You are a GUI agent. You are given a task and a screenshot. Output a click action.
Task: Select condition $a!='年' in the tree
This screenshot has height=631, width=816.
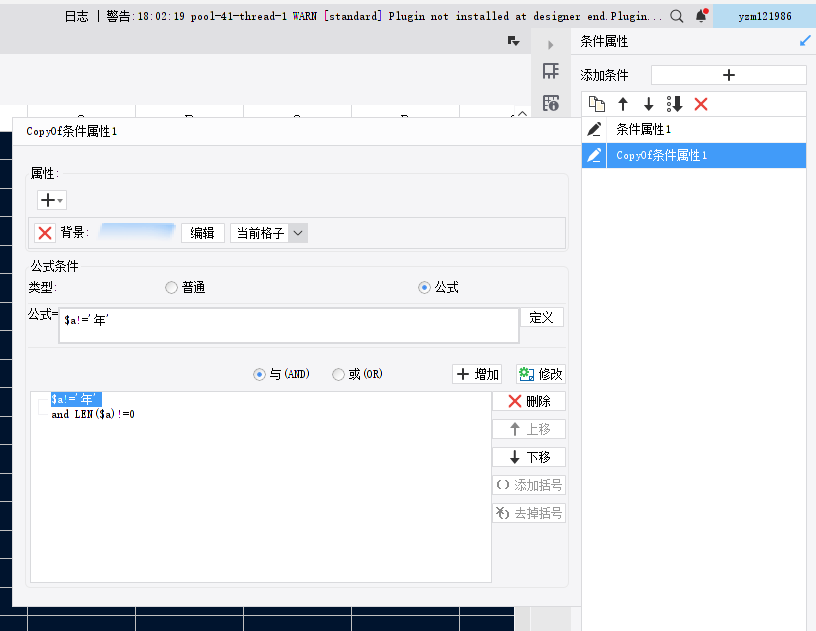(76, 399)
